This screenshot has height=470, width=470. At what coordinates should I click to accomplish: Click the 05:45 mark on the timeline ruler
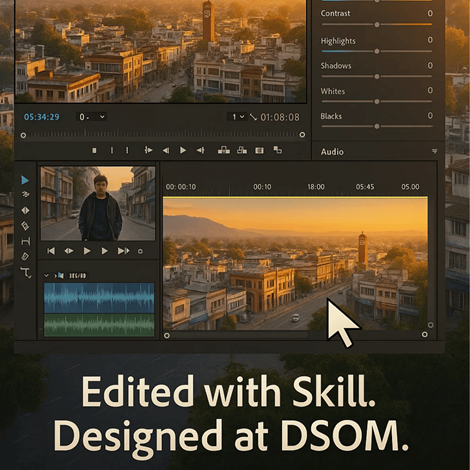[x=365, y=187]
